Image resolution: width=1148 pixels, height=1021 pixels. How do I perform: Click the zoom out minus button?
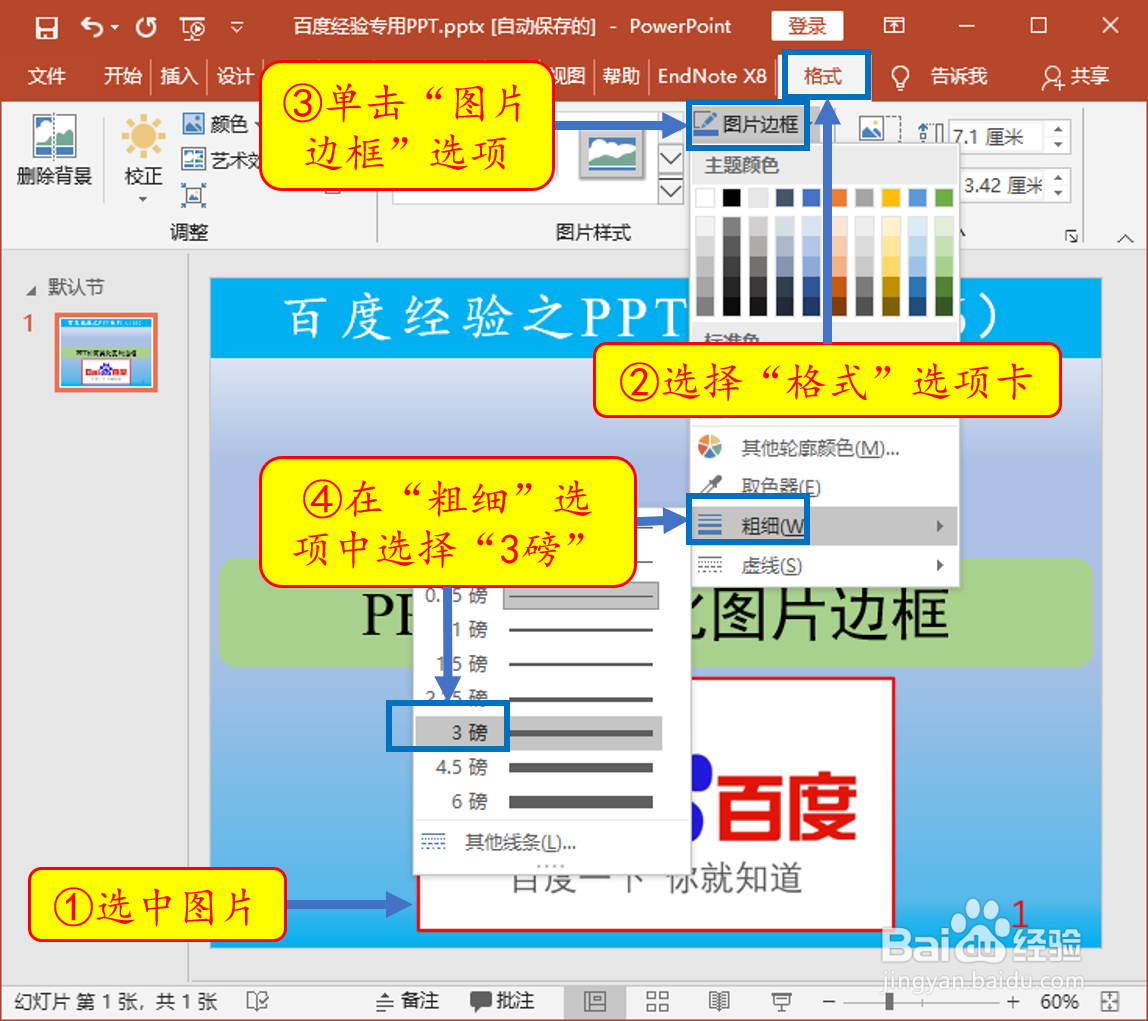click(829, 1001)
